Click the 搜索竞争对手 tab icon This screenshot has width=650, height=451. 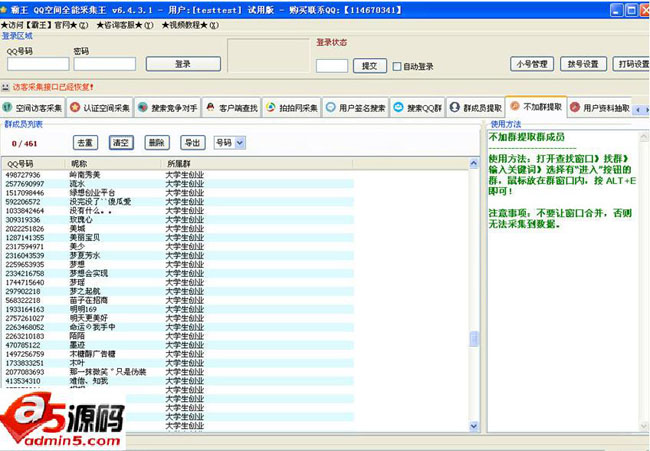click(x=143, y=107)
